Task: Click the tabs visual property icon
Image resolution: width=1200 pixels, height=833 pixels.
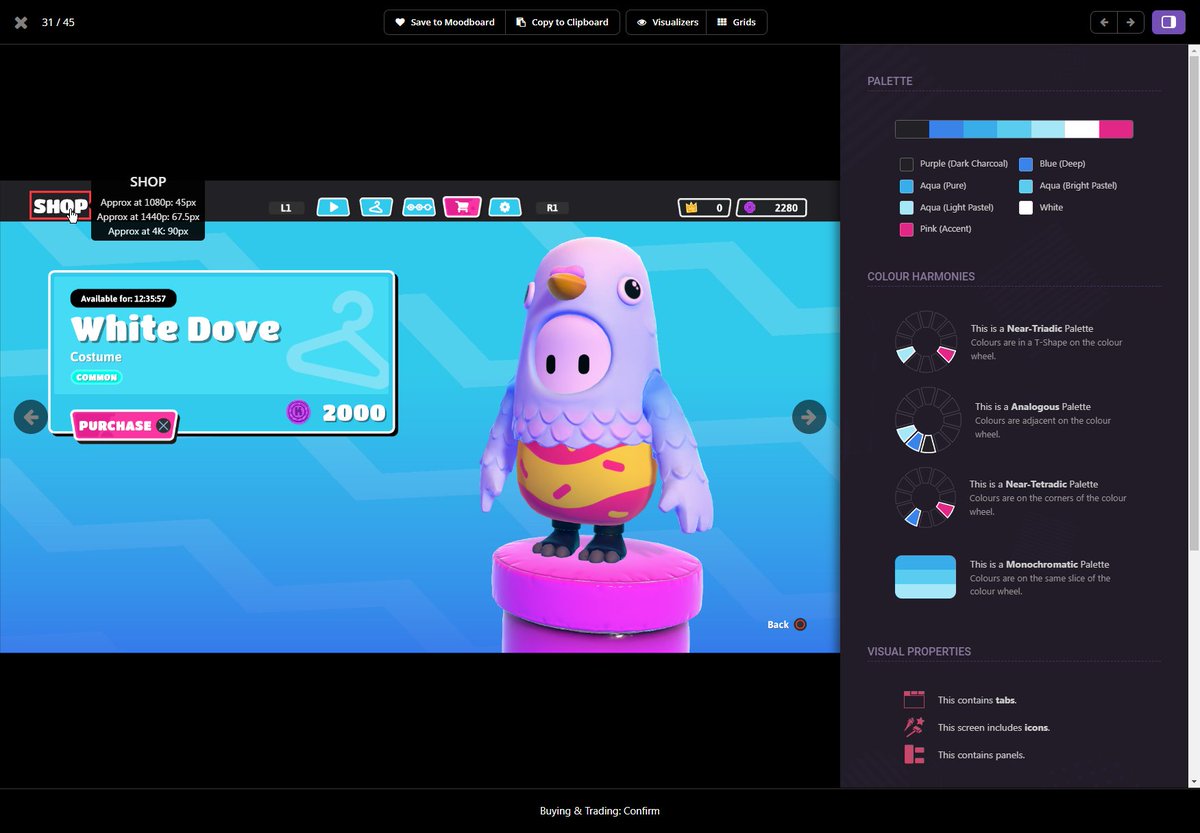Action: [914, 700]
